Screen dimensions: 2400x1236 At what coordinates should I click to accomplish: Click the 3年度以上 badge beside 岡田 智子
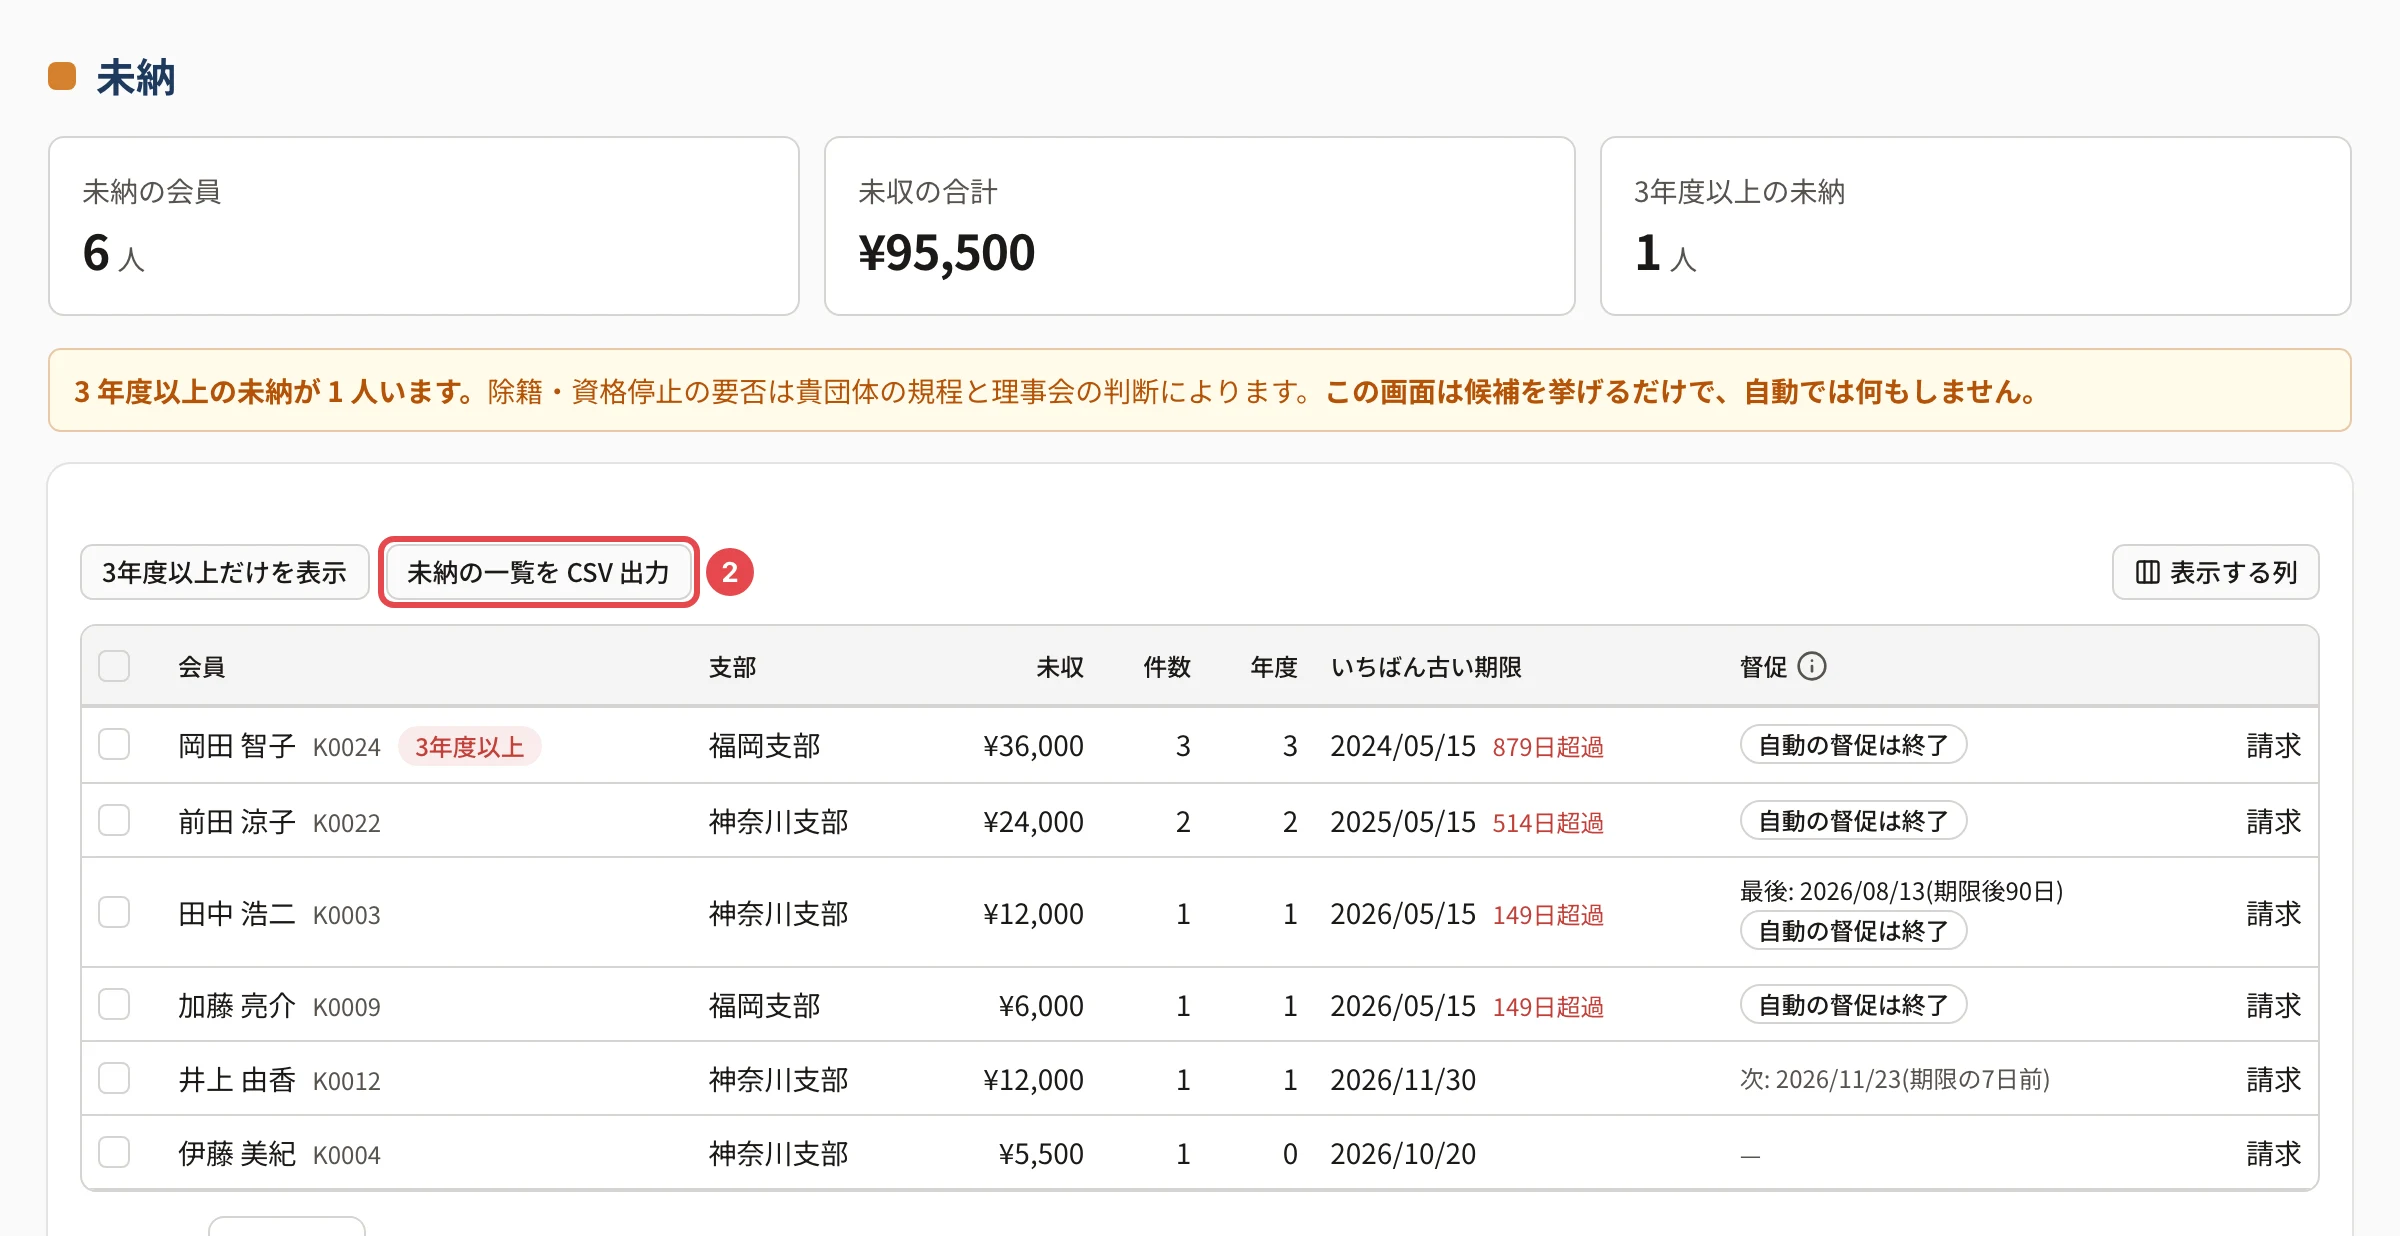click(469, 747)
